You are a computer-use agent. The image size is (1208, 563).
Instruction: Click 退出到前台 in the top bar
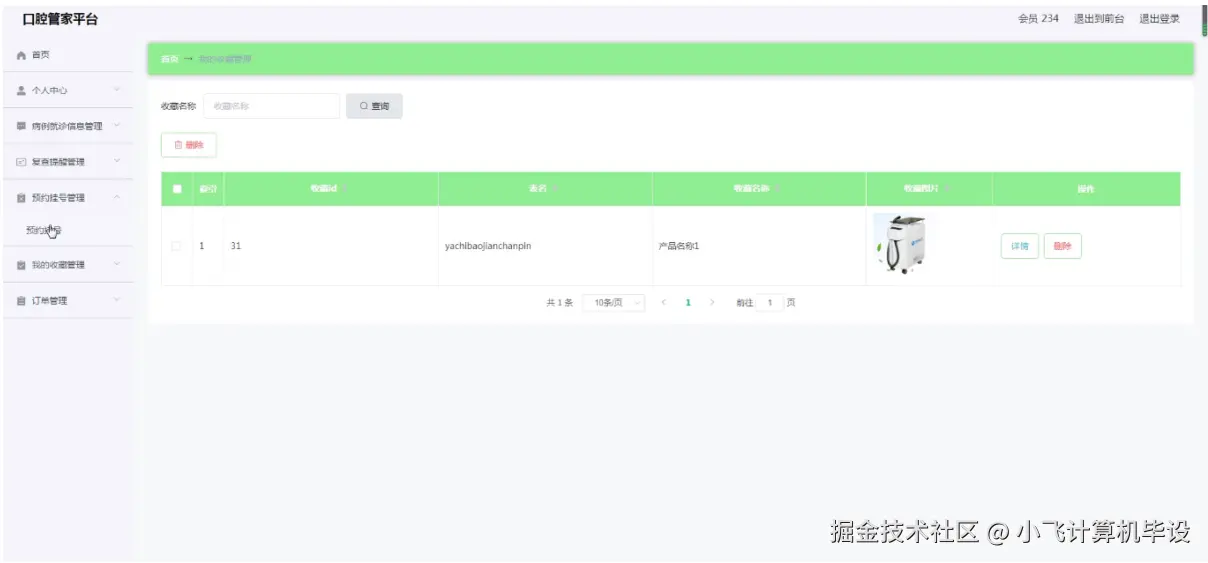(x=1099, y=19)
